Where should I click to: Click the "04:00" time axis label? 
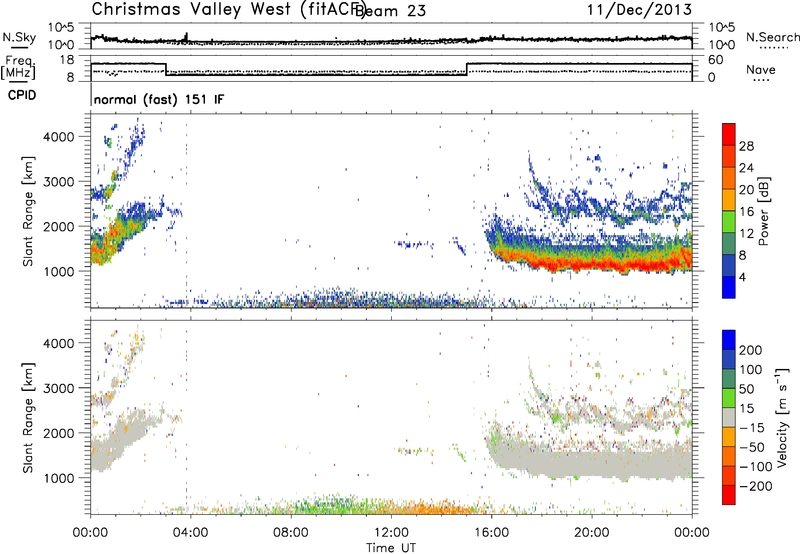(x=191, y=533)
